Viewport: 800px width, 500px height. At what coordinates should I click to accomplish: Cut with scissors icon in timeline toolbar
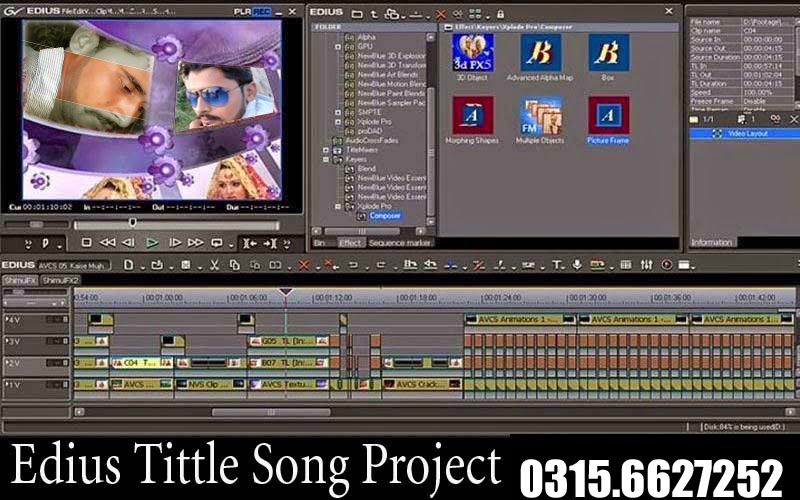[x=214, y=265]
